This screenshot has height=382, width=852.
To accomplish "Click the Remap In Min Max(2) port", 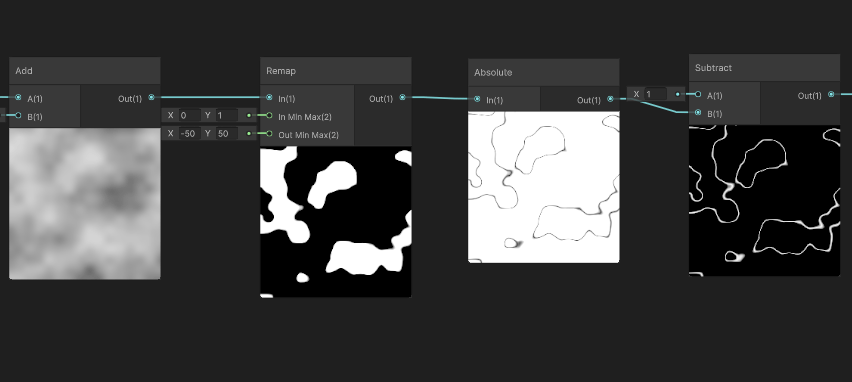I will 270,116.
